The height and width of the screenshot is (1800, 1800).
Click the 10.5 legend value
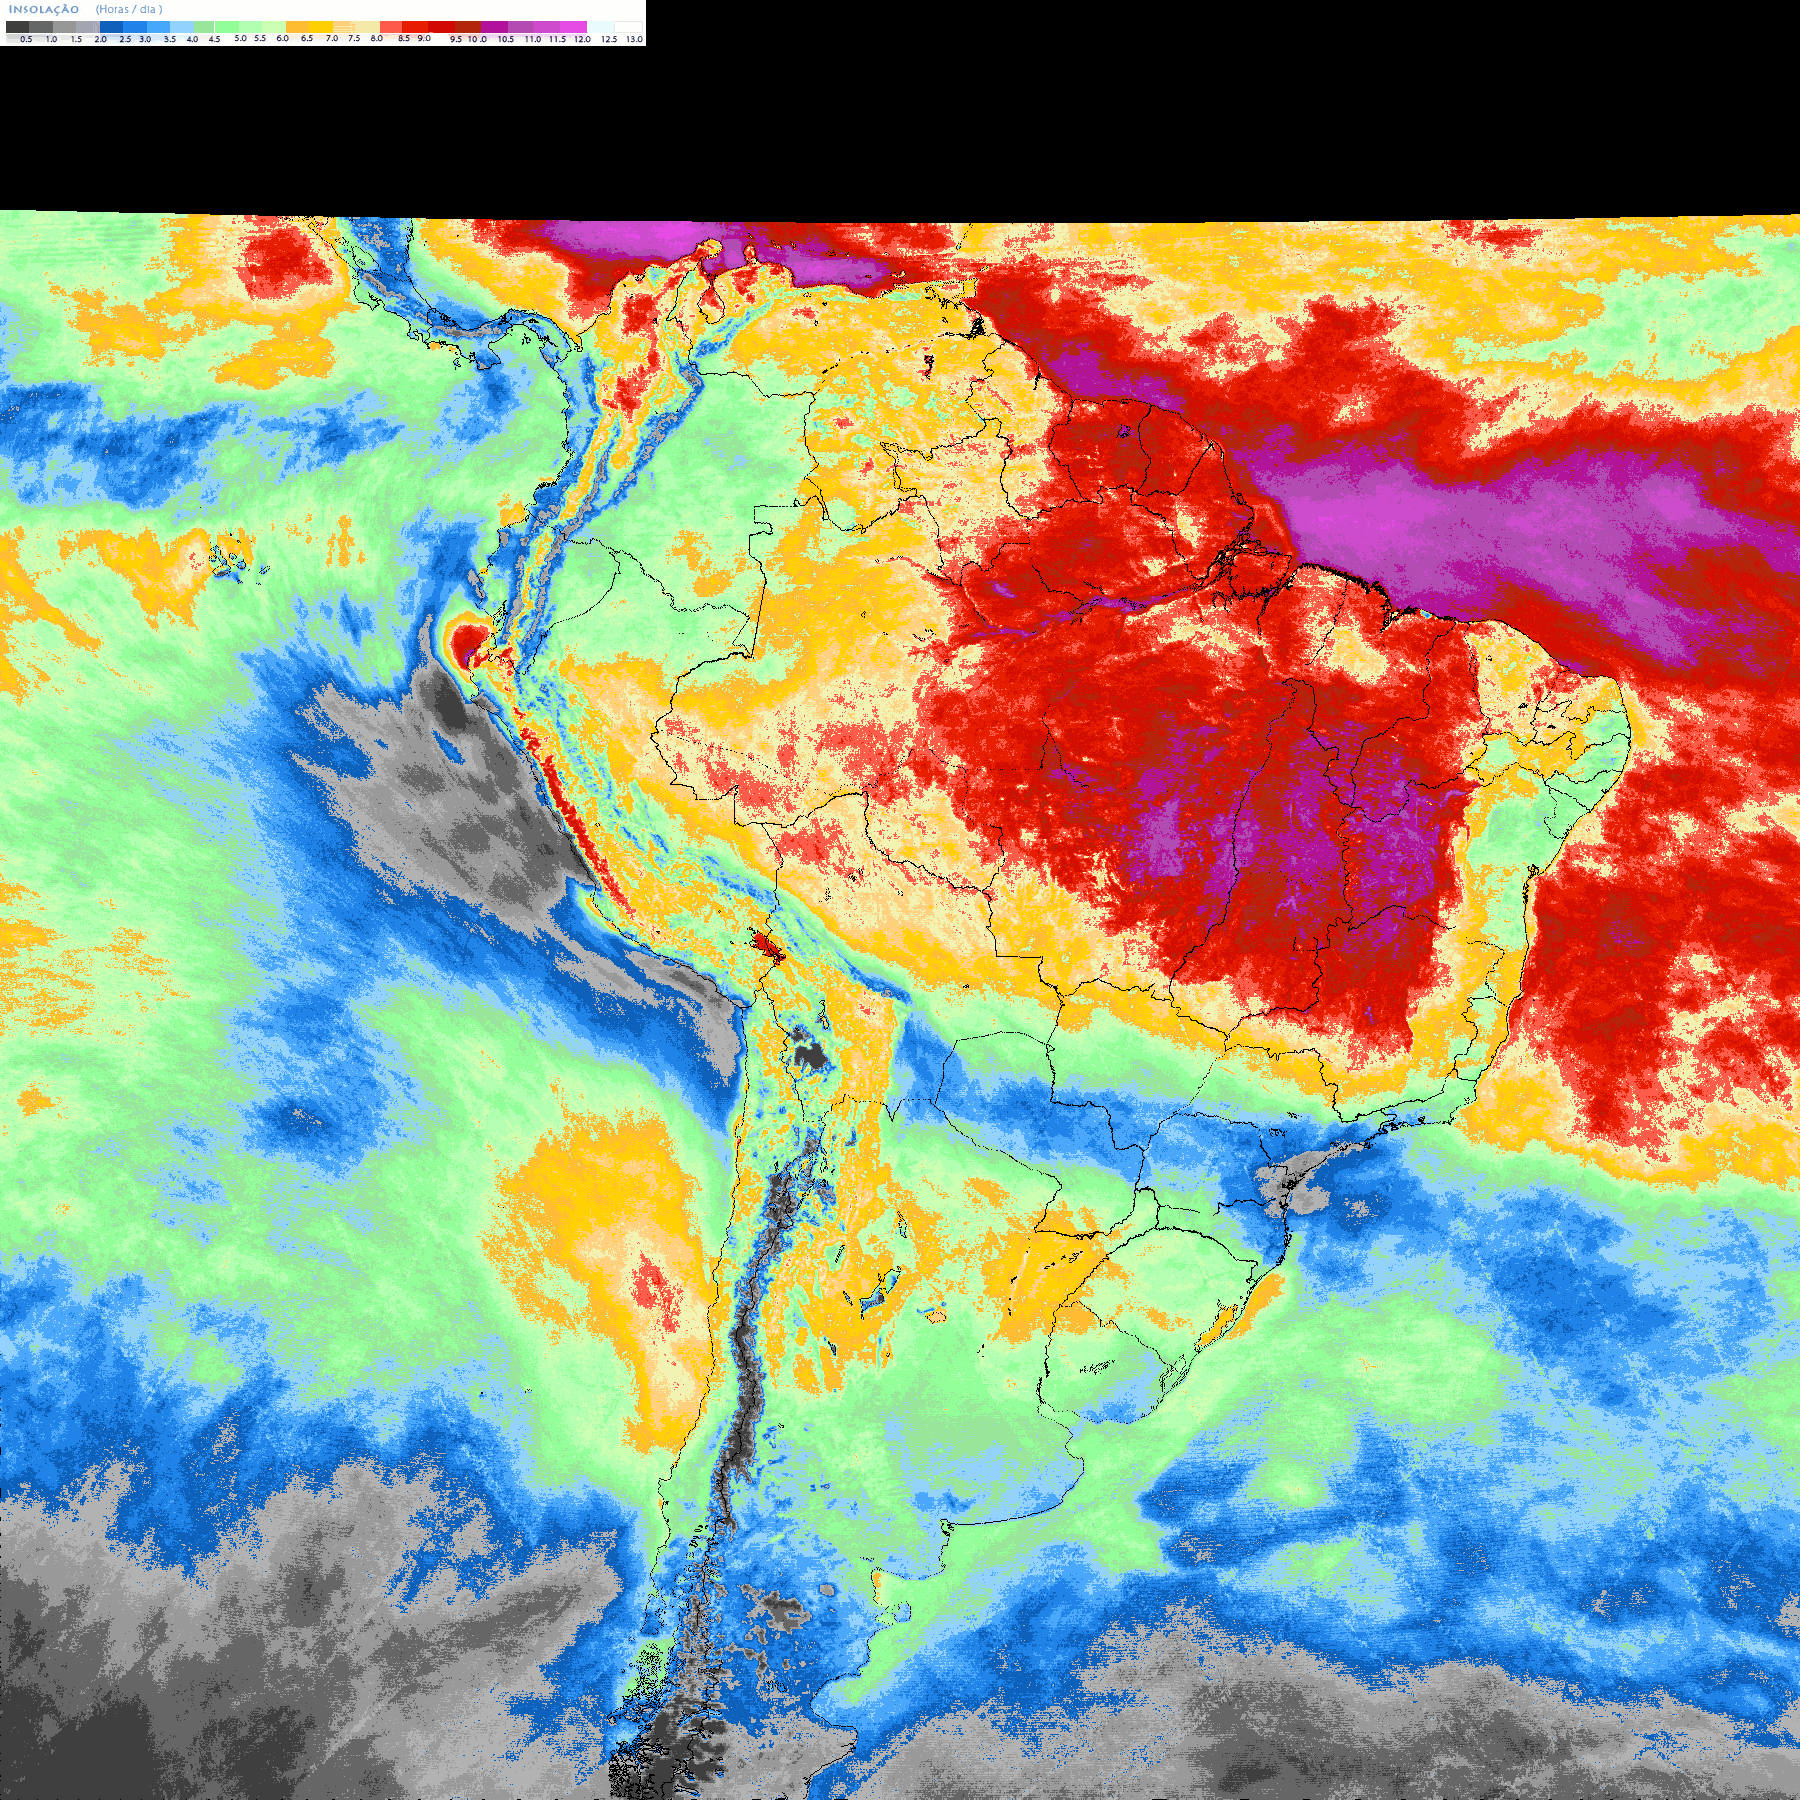(506, 39)
